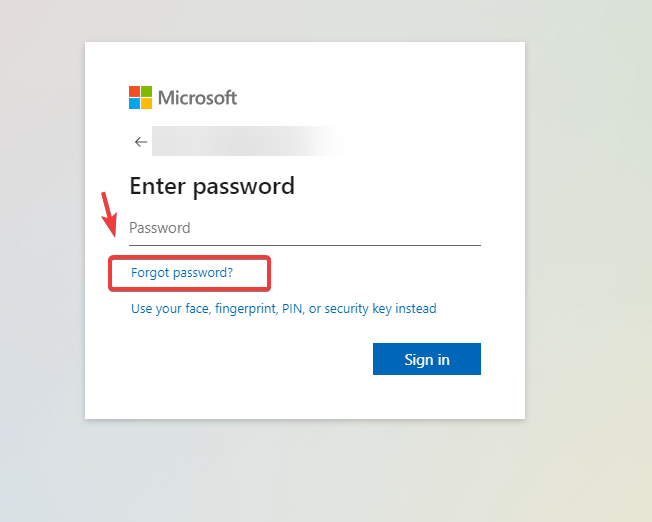Click the blue square of Microsoft logo
This screenshot has height=522, width=652.
click(134, 103)
